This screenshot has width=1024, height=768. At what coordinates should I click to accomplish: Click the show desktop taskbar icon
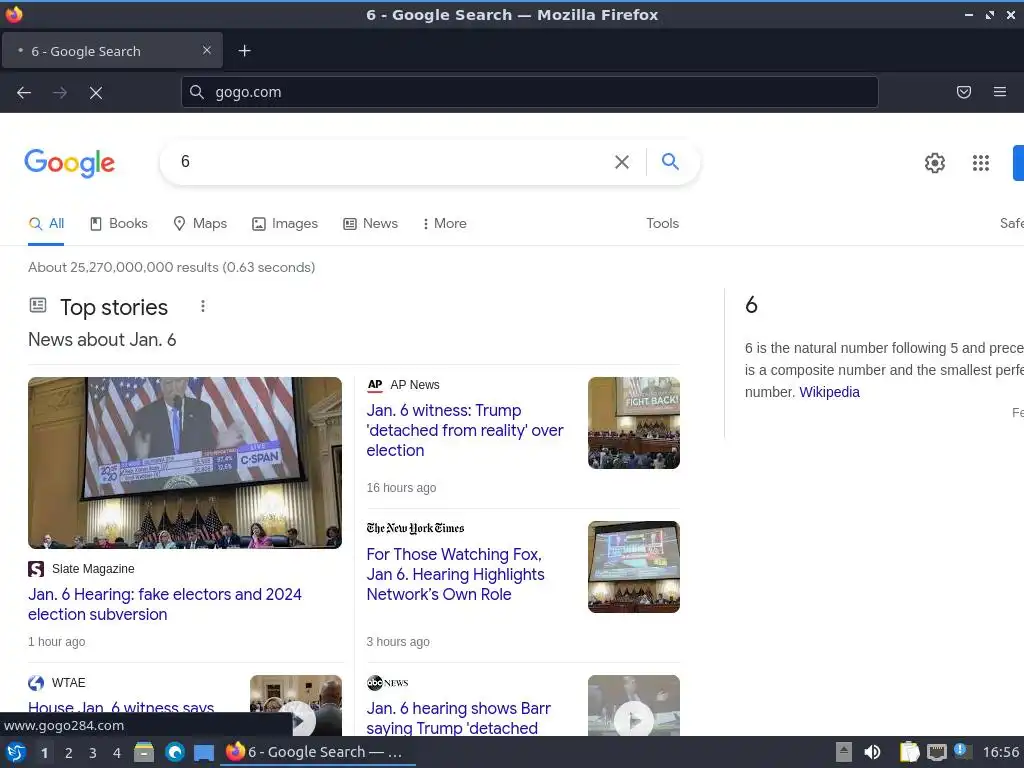[204, 752]
